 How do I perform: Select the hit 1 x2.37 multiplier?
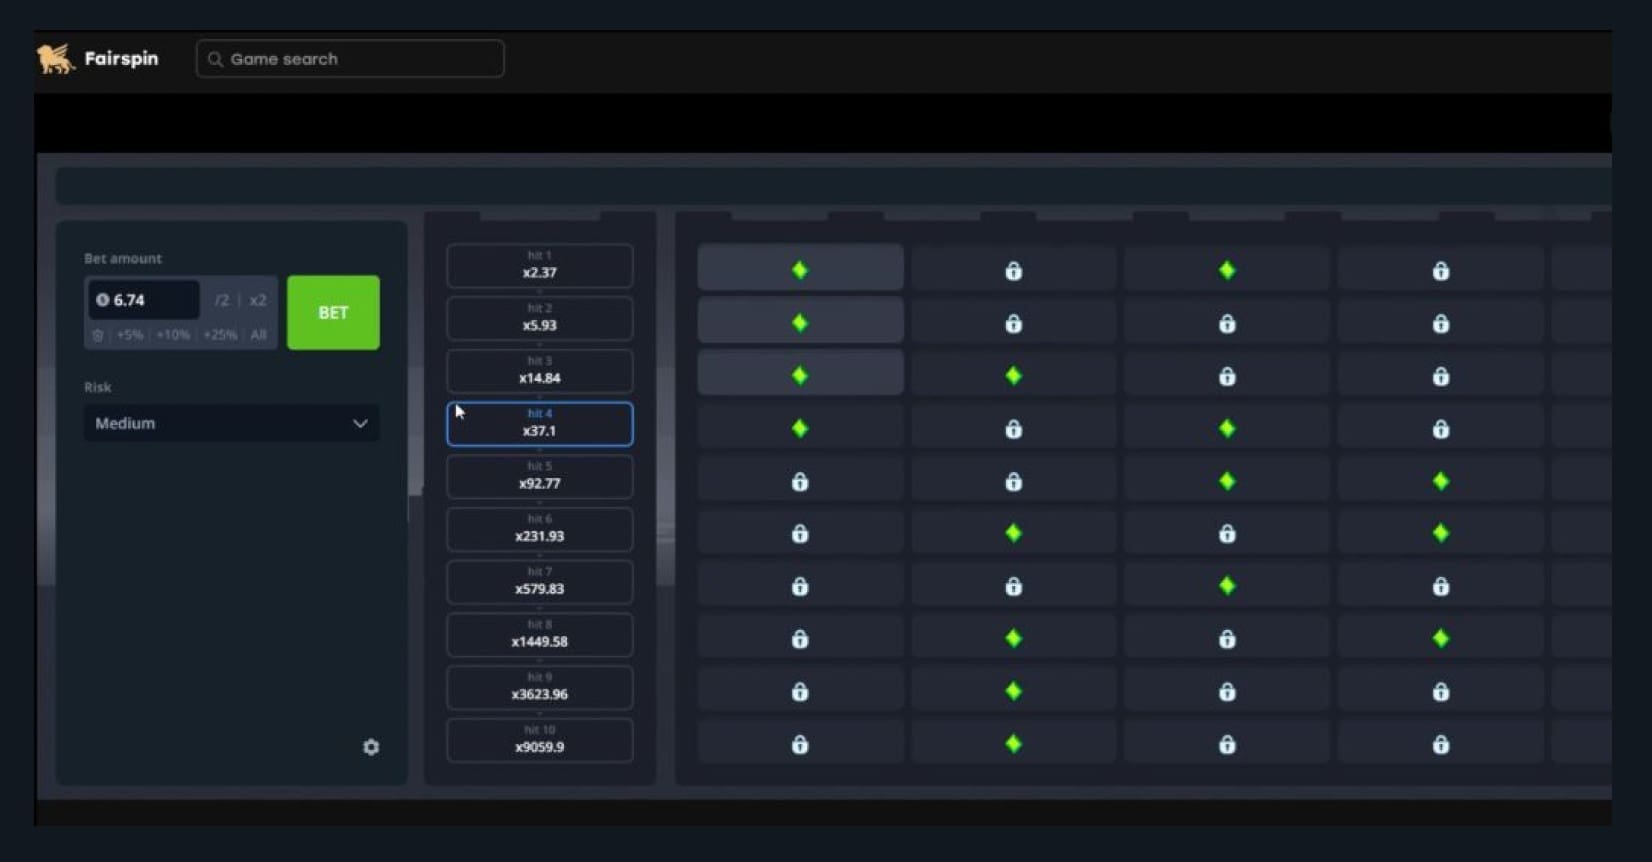(x=539, y=266)
